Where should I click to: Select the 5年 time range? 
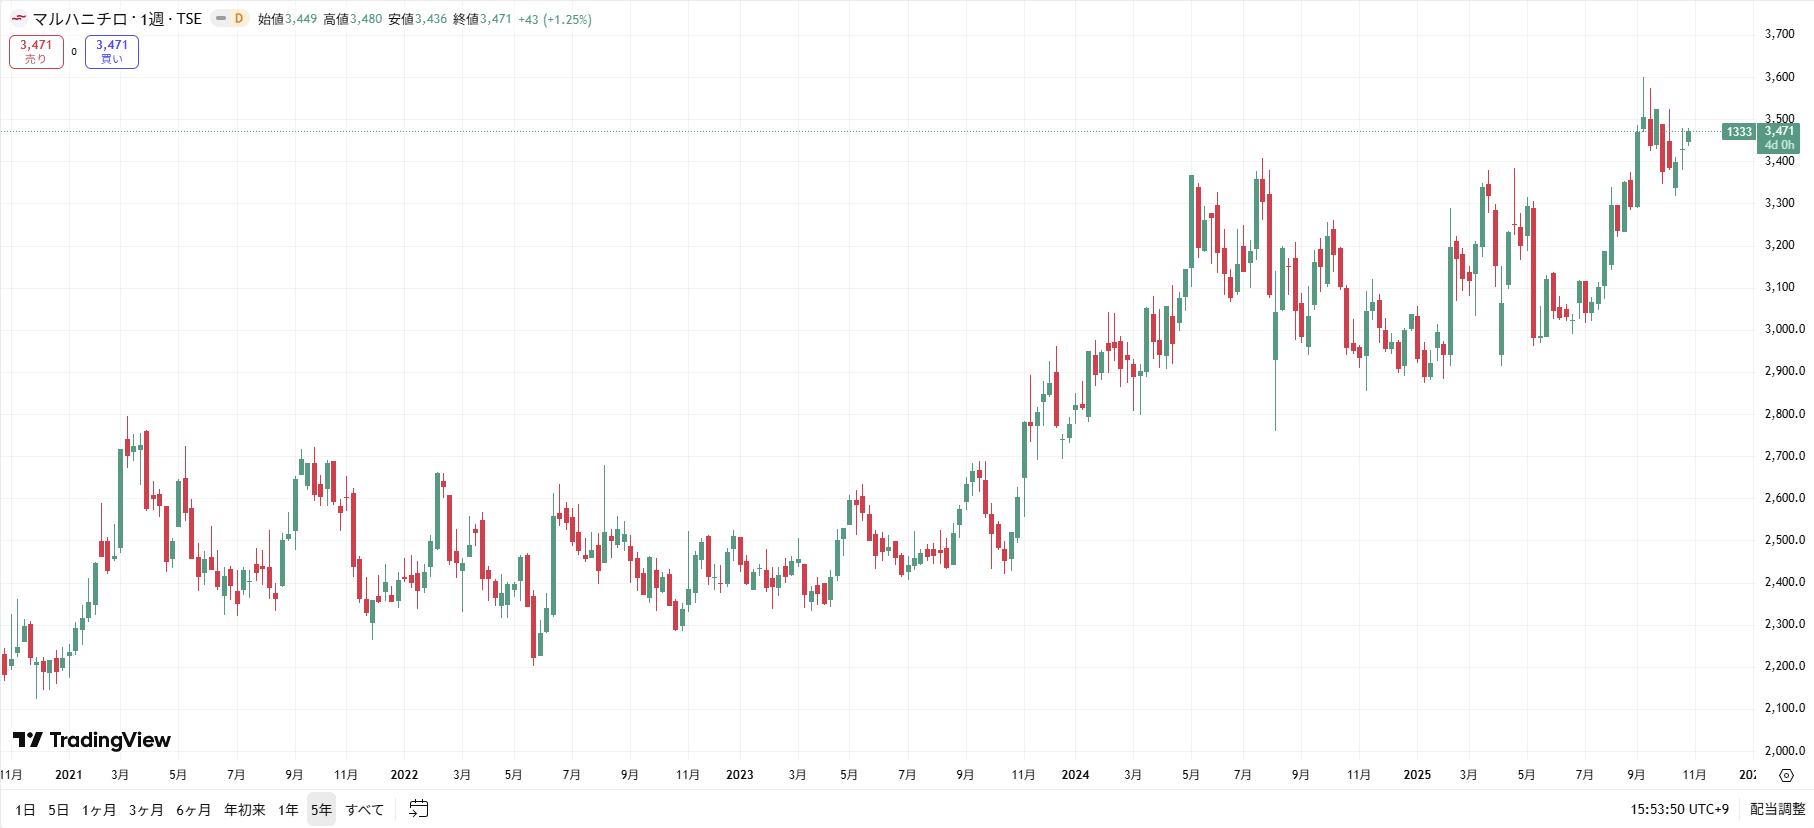[321, 809]
